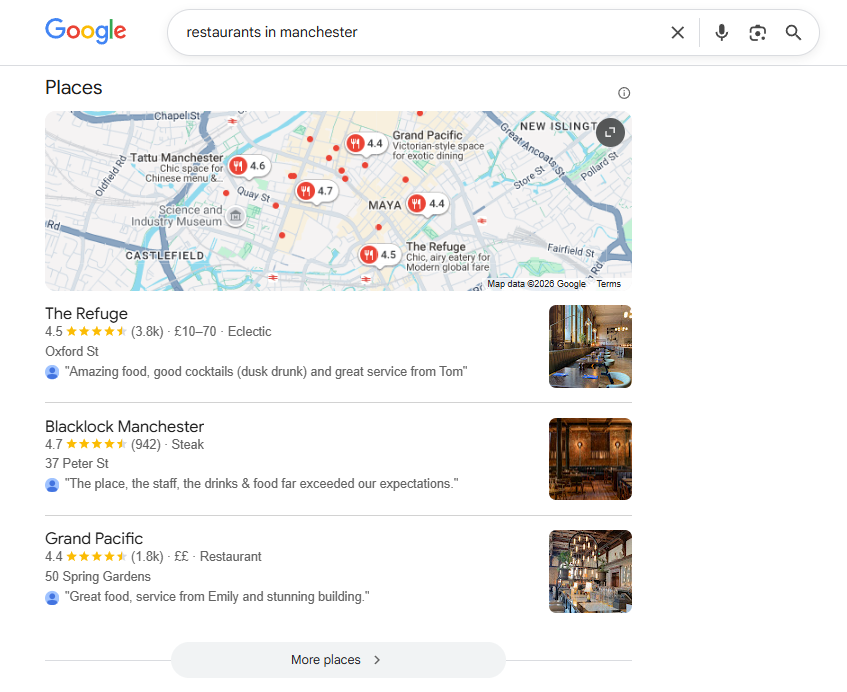Click the reviewer avatar beside Grand Pacific review

[52, 597]
